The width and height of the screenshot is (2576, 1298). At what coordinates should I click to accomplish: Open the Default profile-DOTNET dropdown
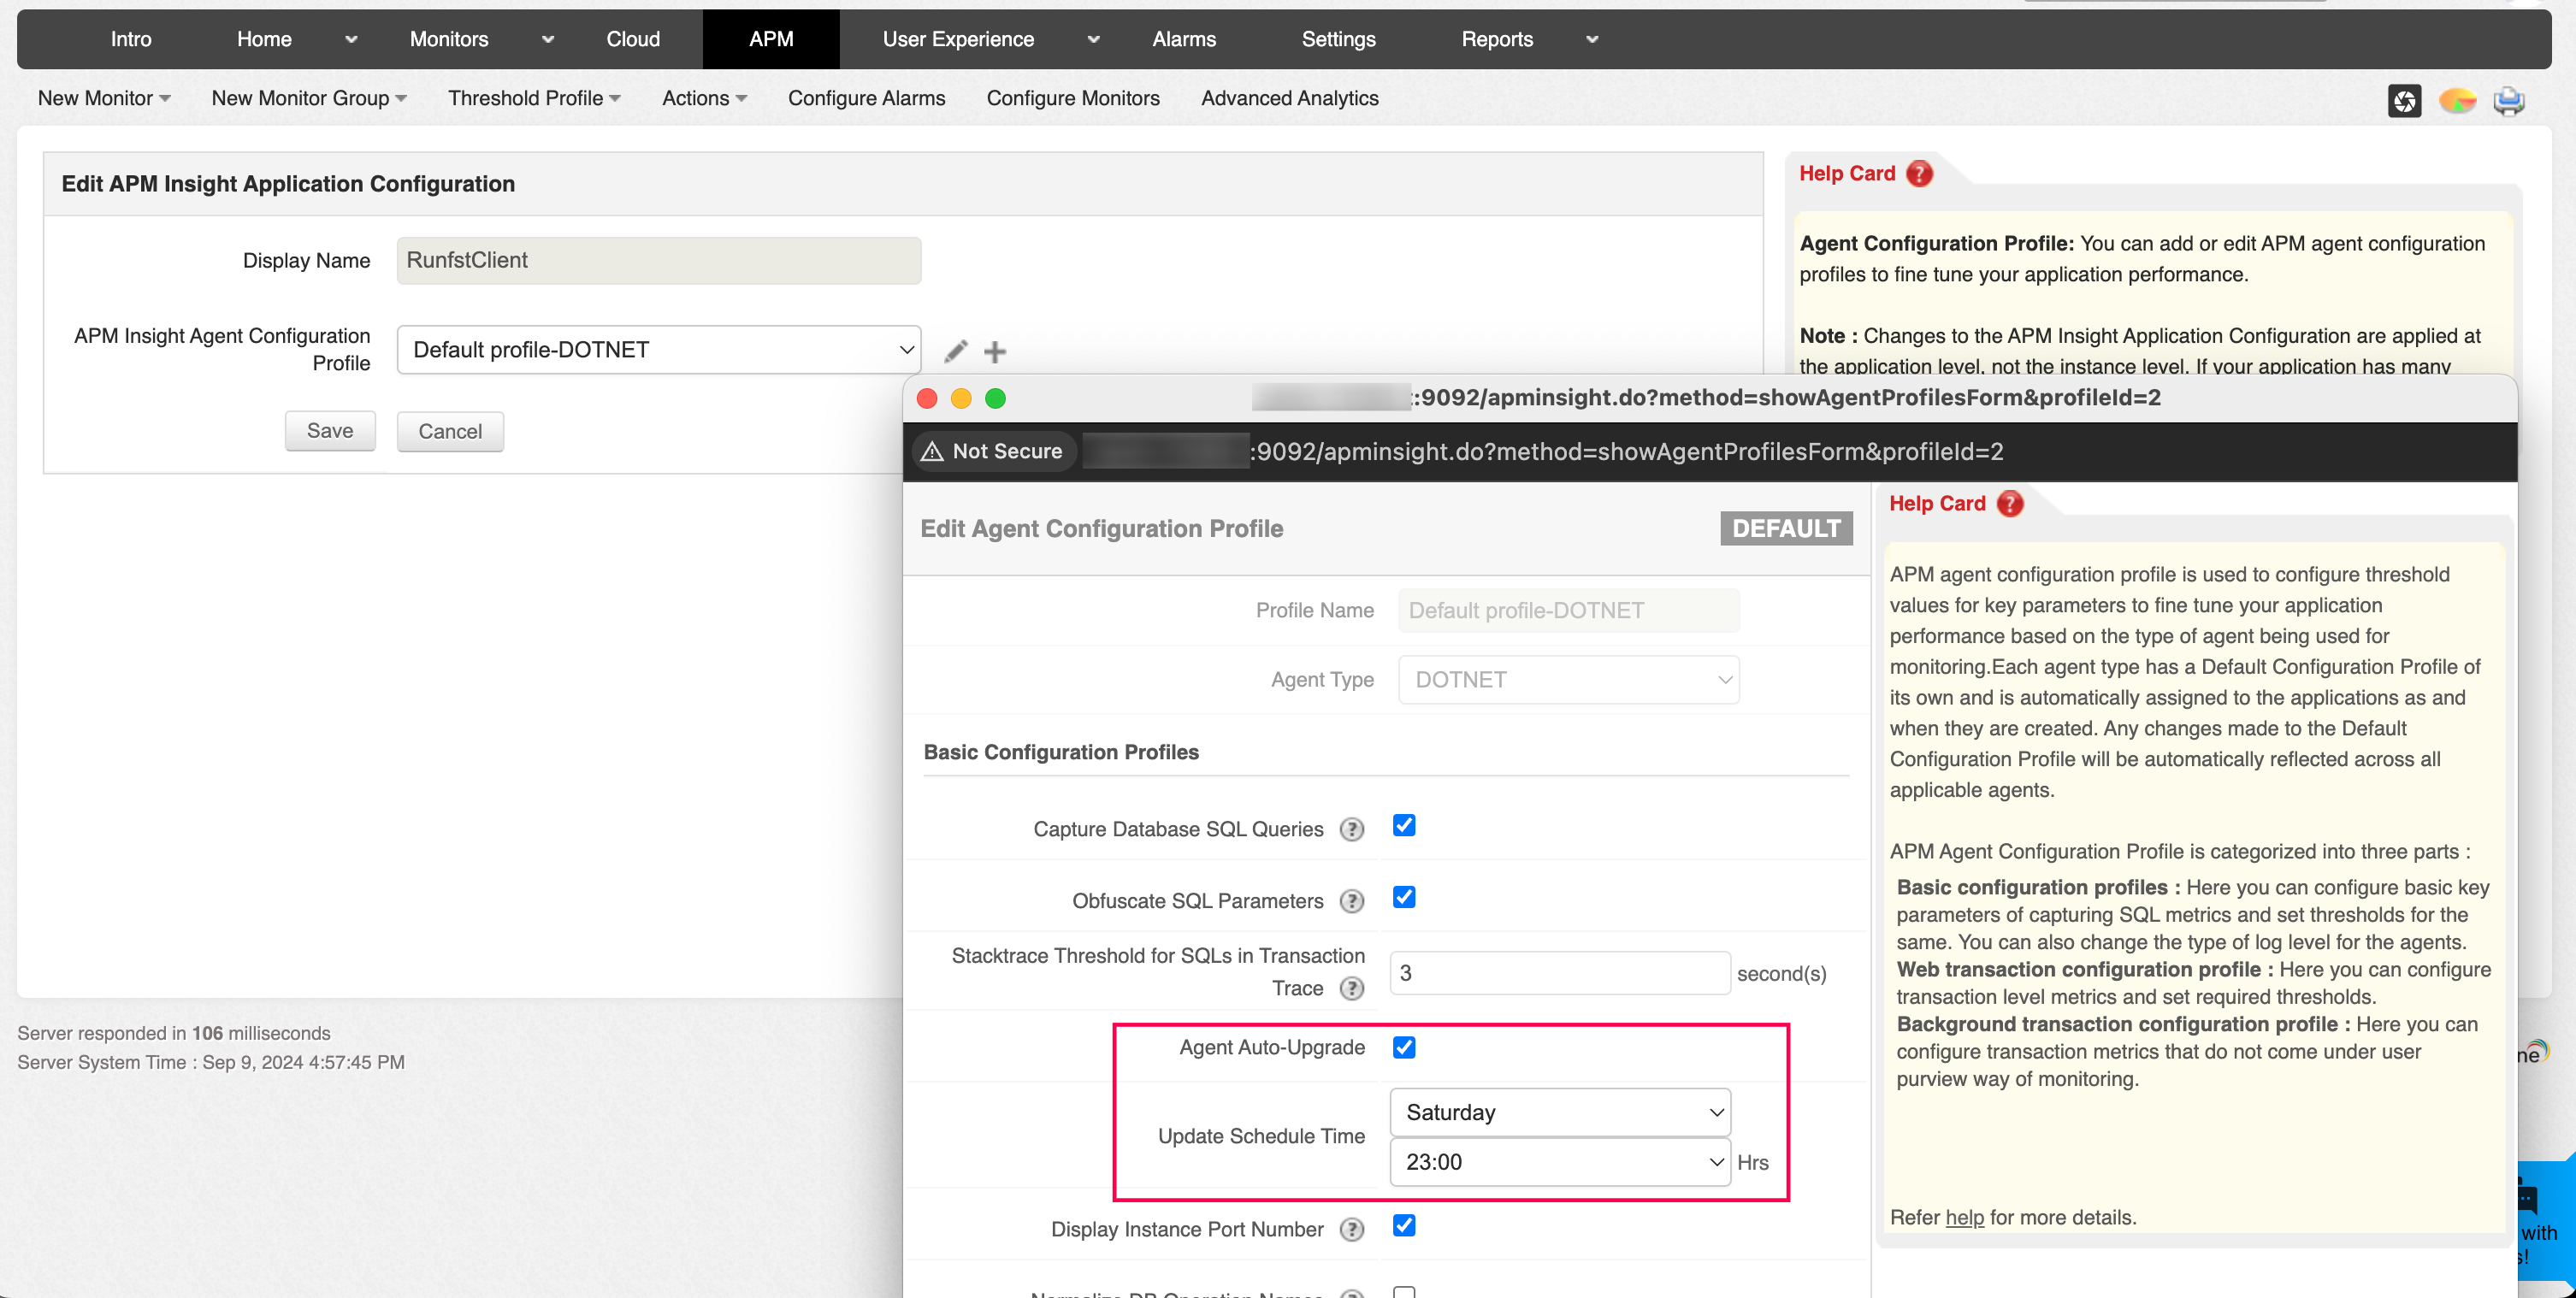[657, 349]
